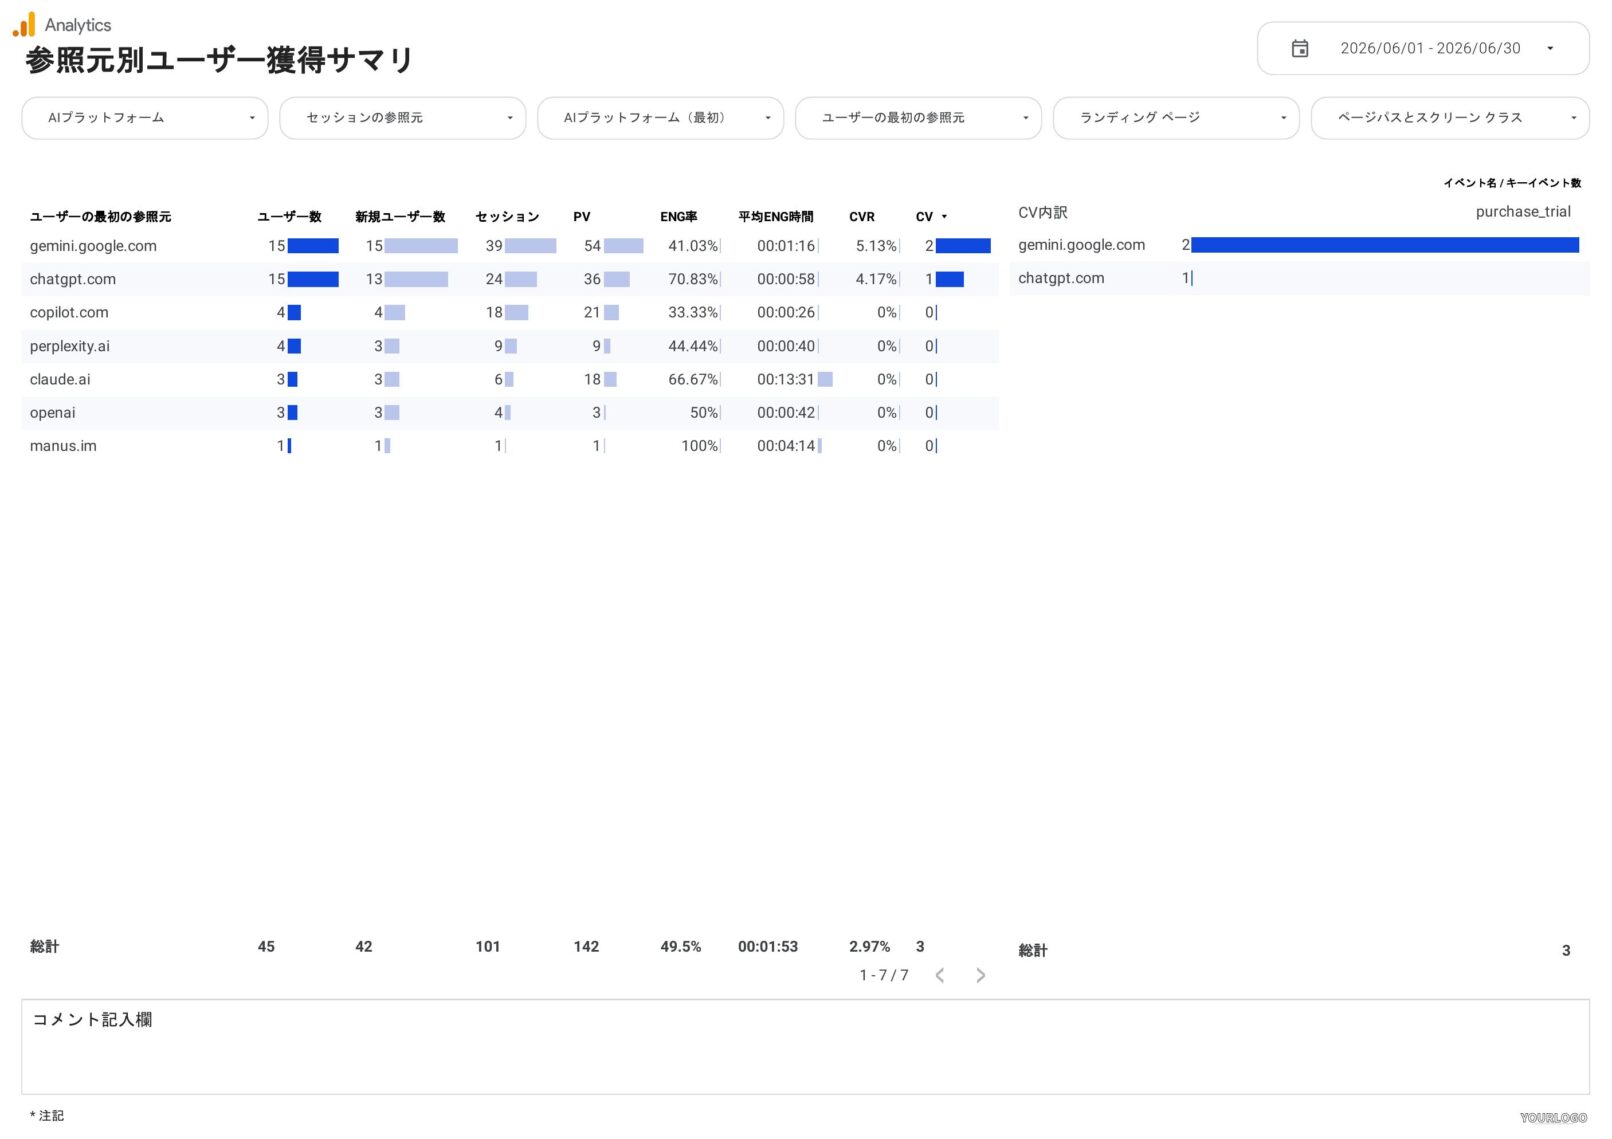Sort by 新規ユーザー数 column header
This screenshot has height=1139, width=1612.
point(400,217)
